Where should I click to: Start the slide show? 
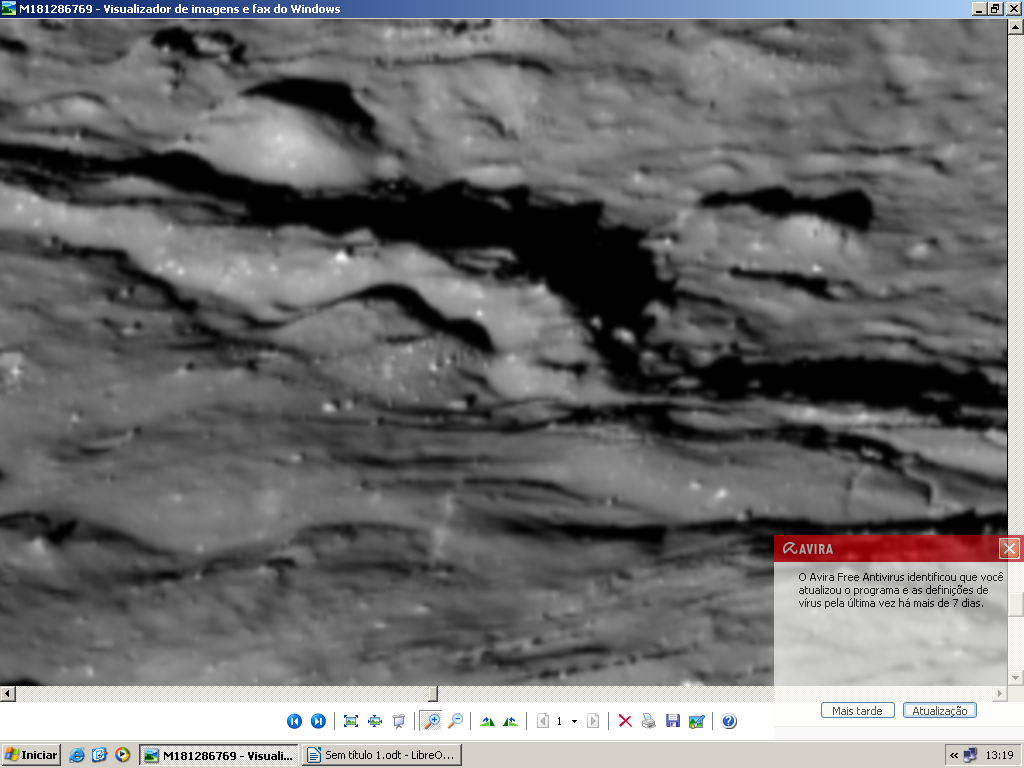pos(399,721)
